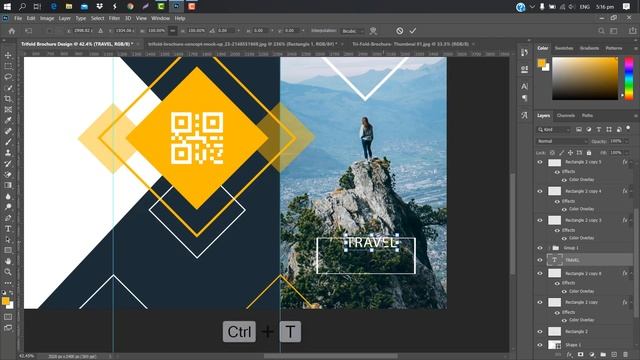Click the add layer mask icon
The width and height of the screenshot is (640, 360).
pyautogui.click(x=580, y=355)
